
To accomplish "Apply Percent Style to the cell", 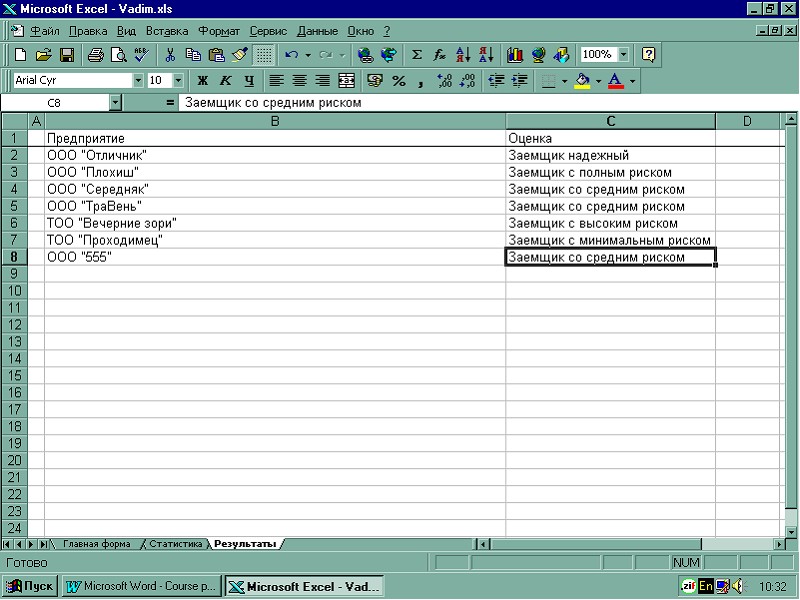I will (x=398, y=80).
